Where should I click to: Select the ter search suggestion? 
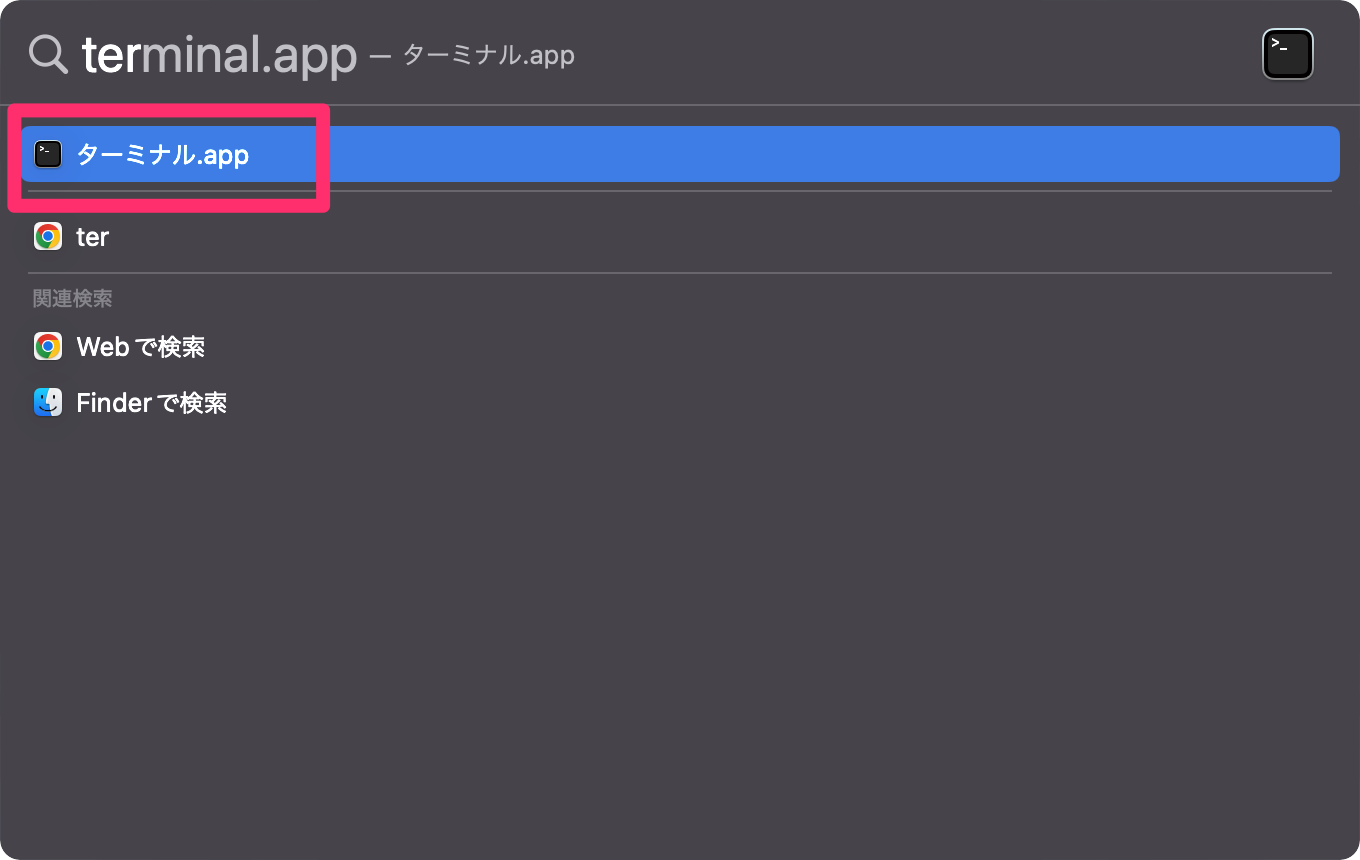click(93, 236)
